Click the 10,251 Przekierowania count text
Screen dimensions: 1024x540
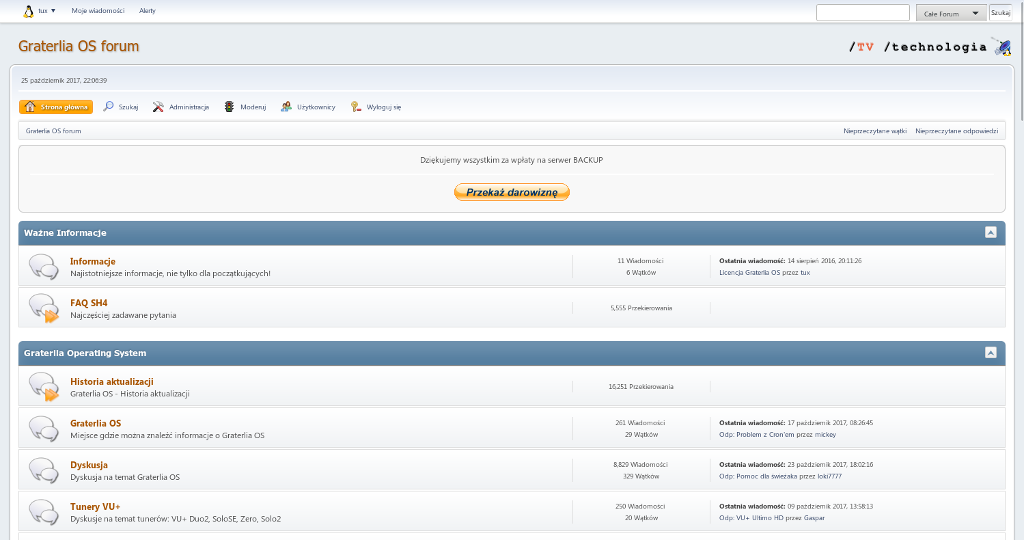tap(641, 387)
